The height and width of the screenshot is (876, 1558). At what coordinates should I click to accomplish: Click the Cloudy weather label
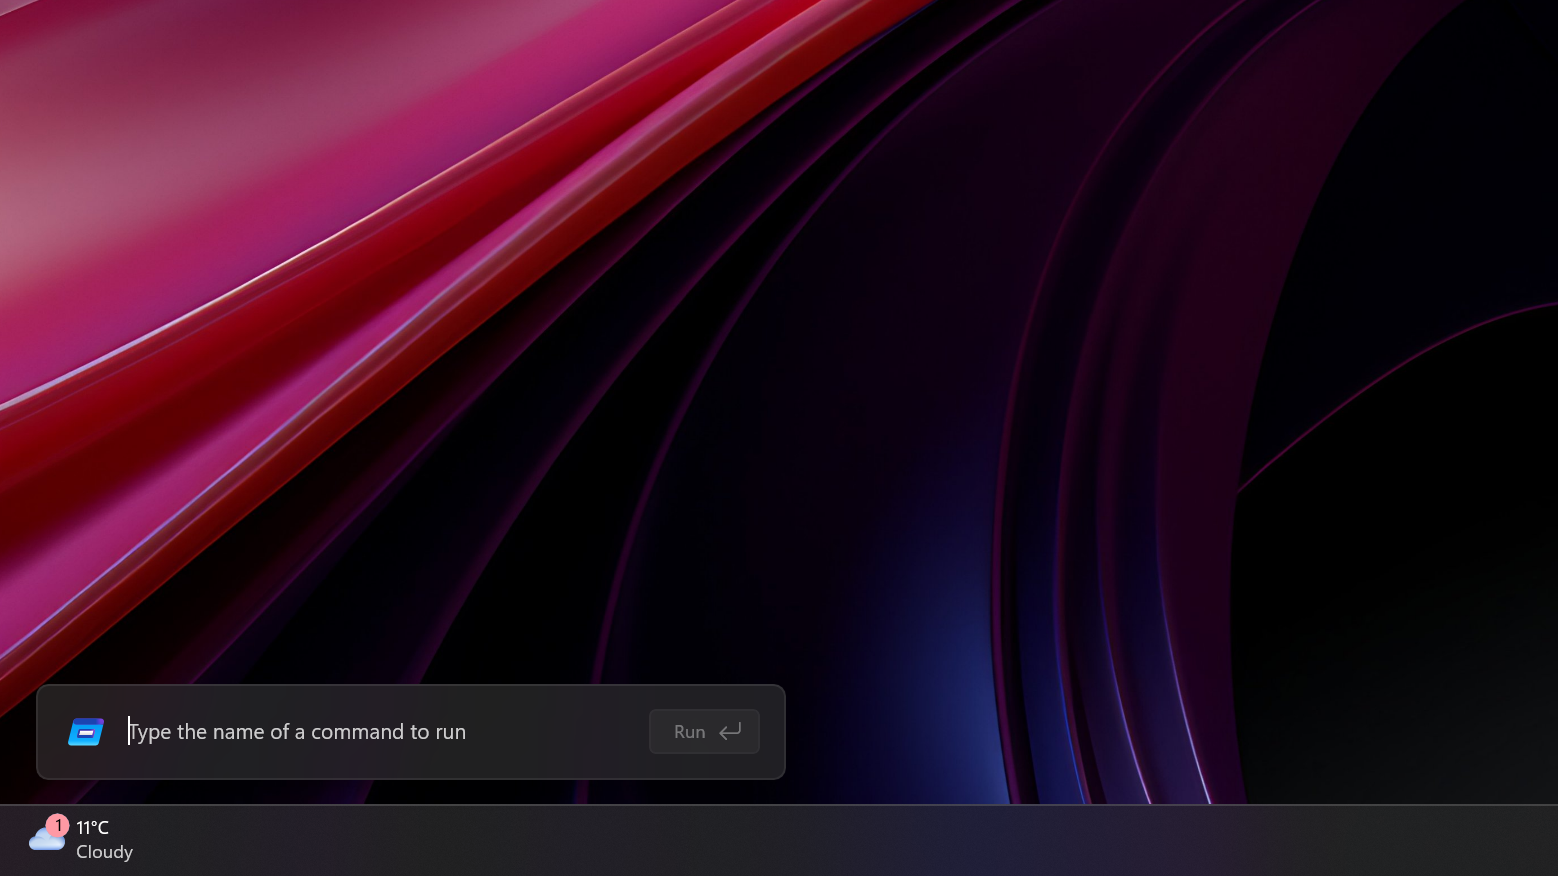click(x=105, y=852)
